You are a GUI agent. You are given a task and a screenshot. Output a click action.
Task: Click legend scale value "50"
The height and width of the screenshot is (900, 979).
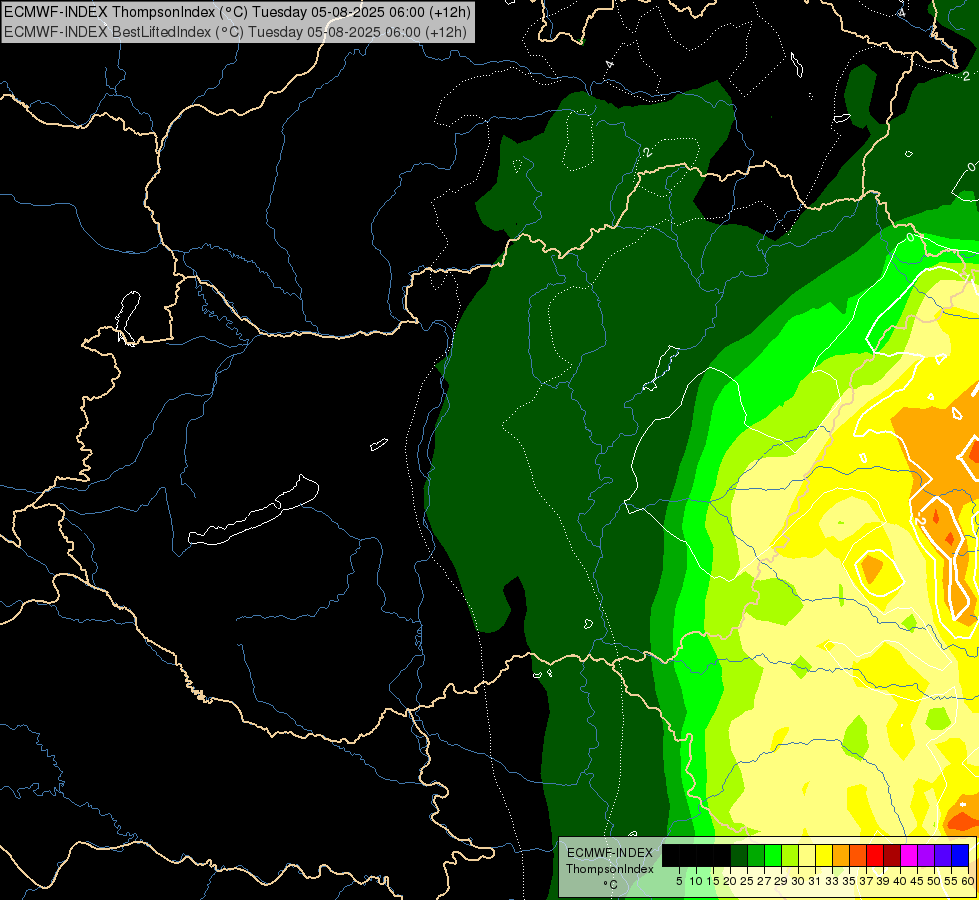click(935, 881)
